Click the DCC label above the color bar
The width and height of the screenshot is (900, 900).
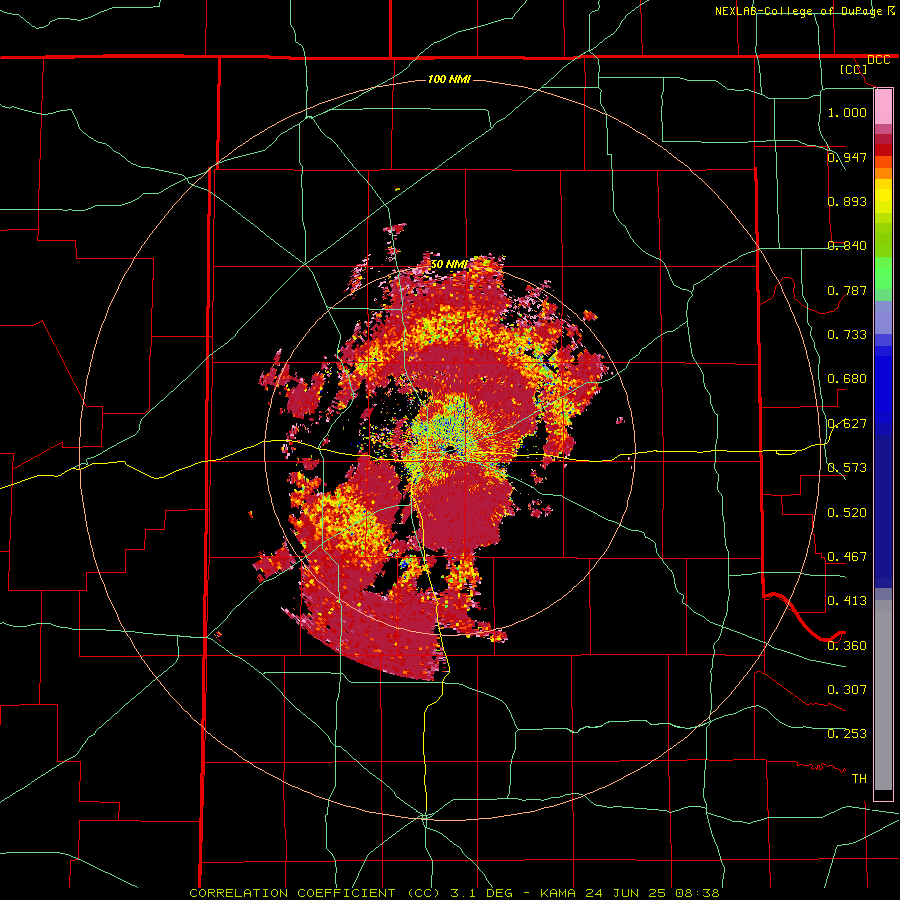878,60
